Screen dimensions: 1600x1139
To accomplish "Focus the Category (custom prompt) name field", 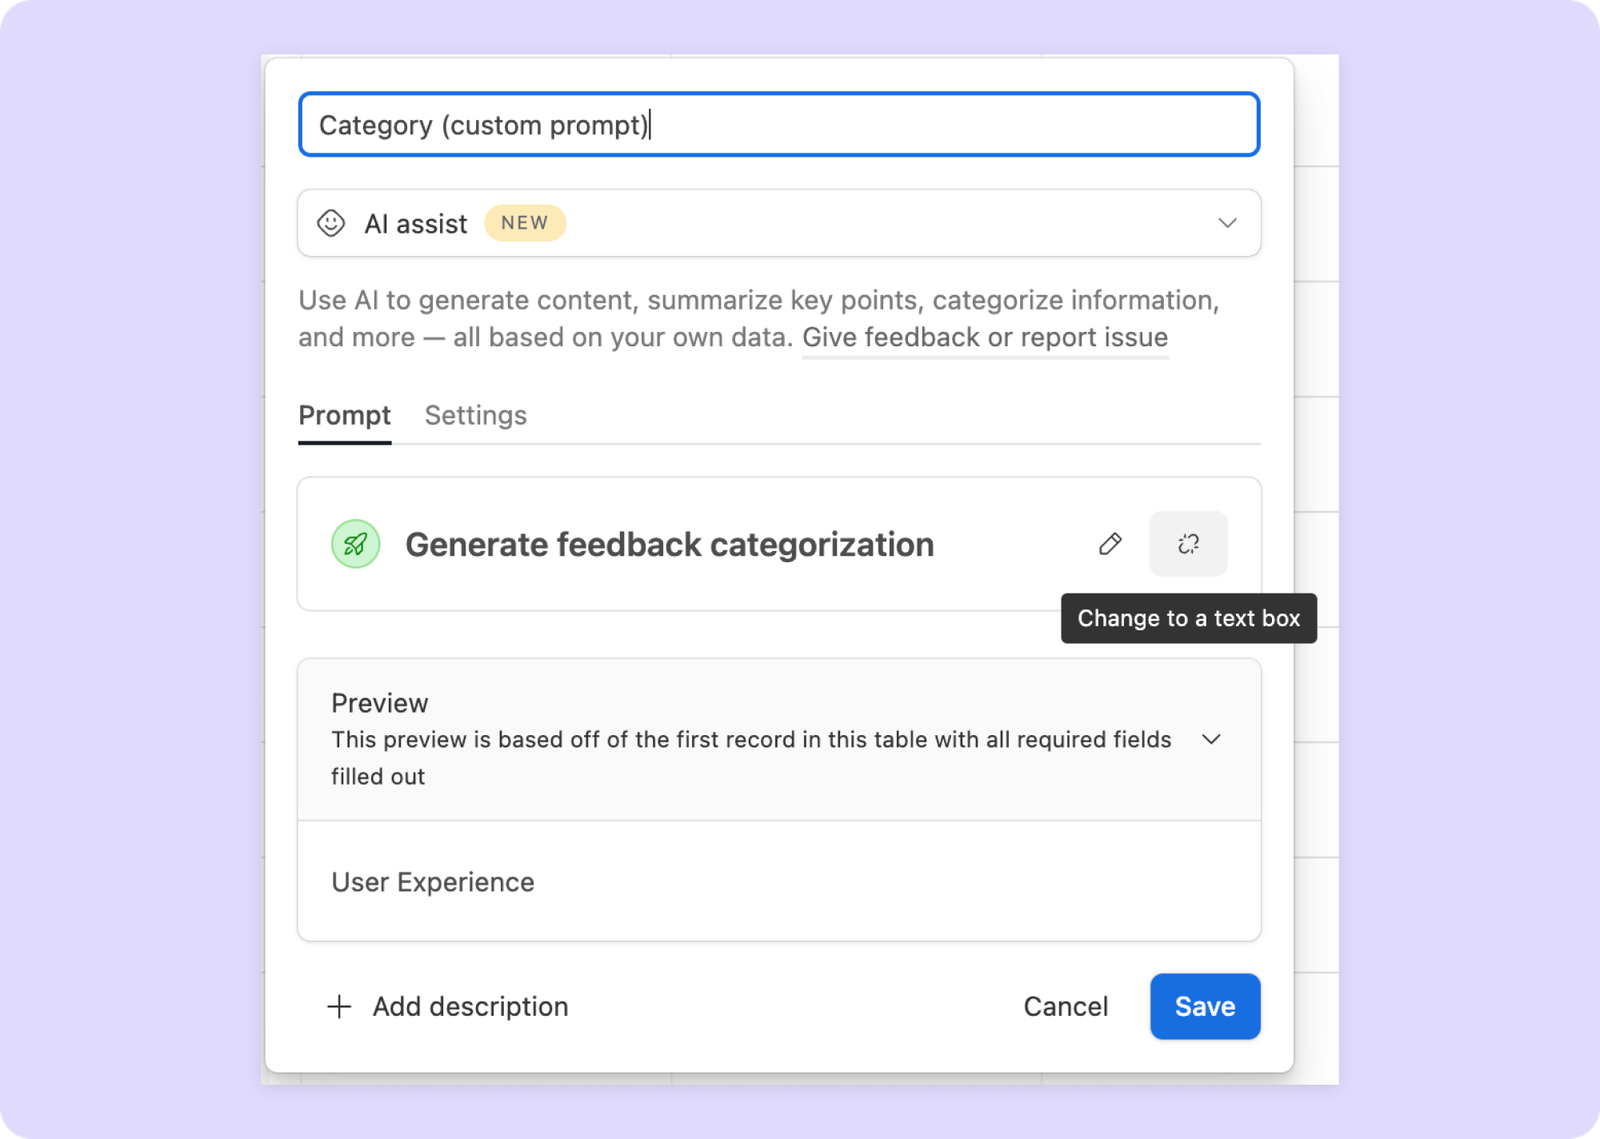I will [x=779, y=125].
